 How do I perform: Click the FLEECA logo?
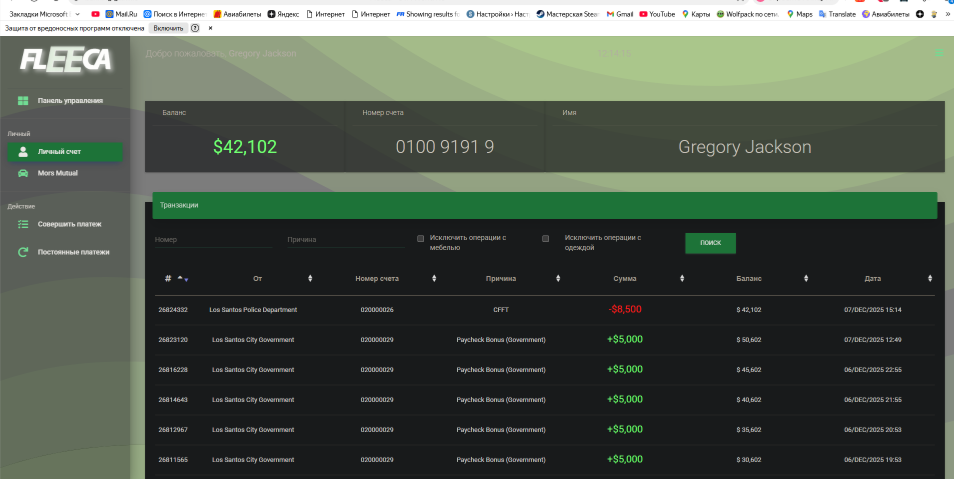(66, 60)
